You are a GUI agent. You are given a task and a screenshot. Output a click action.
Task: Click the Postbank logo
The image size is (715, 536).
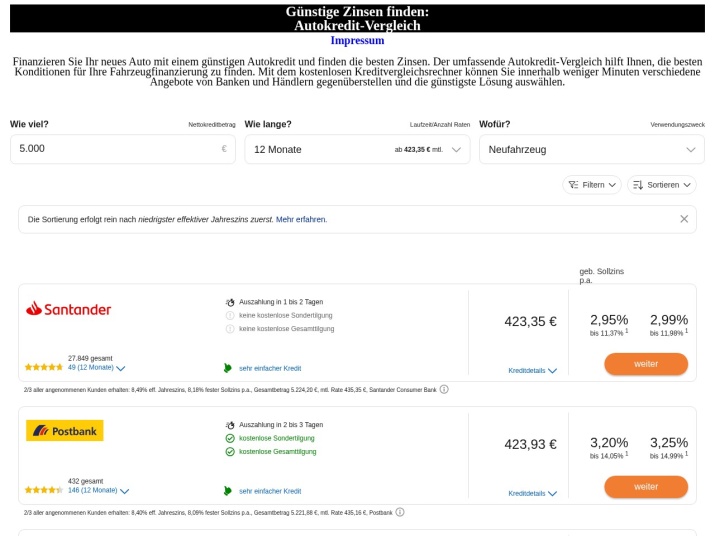[x=64, y=431]
